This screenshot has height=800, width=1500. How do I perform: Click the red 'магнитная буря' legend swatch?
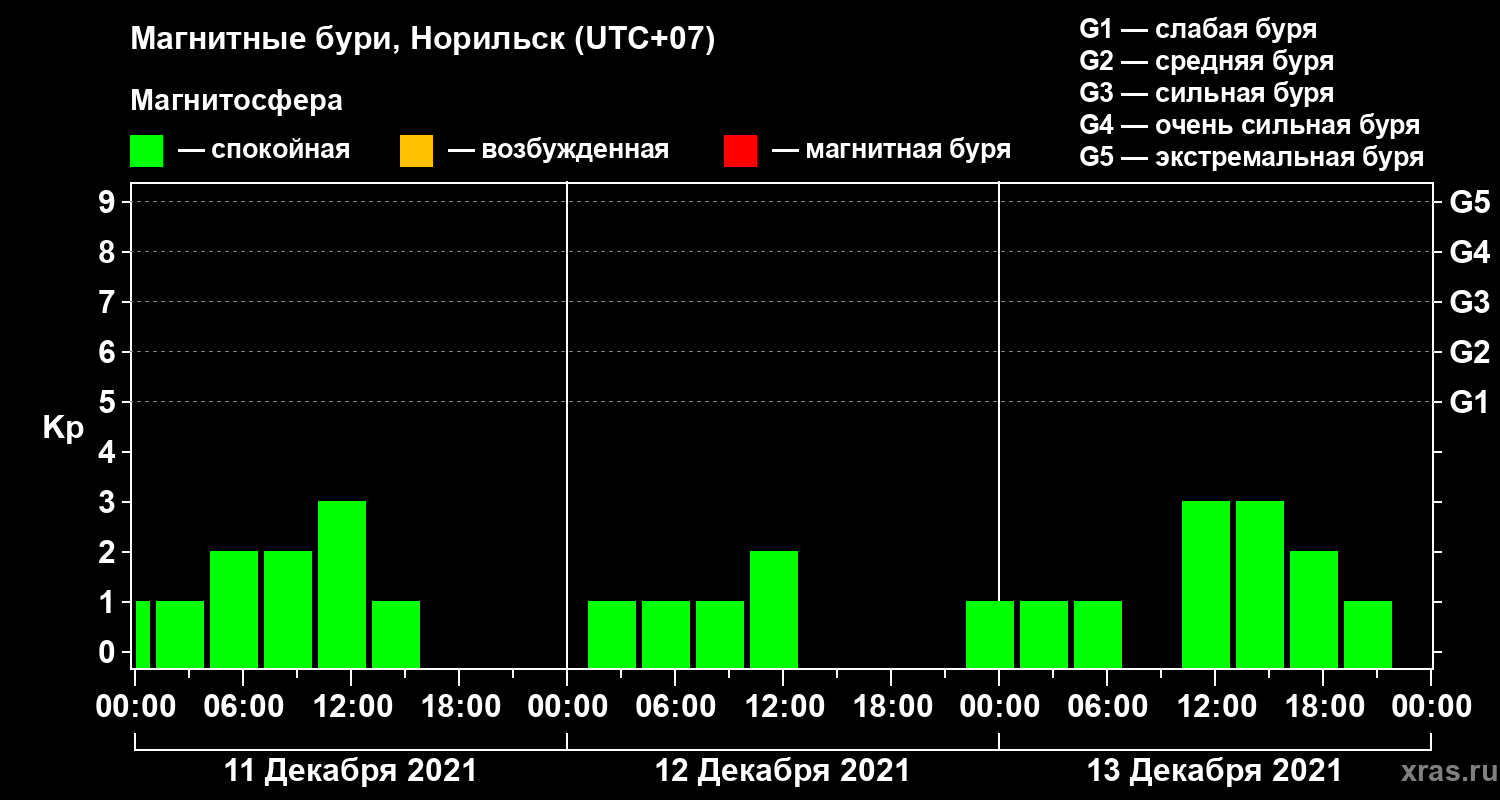(740, 151)
